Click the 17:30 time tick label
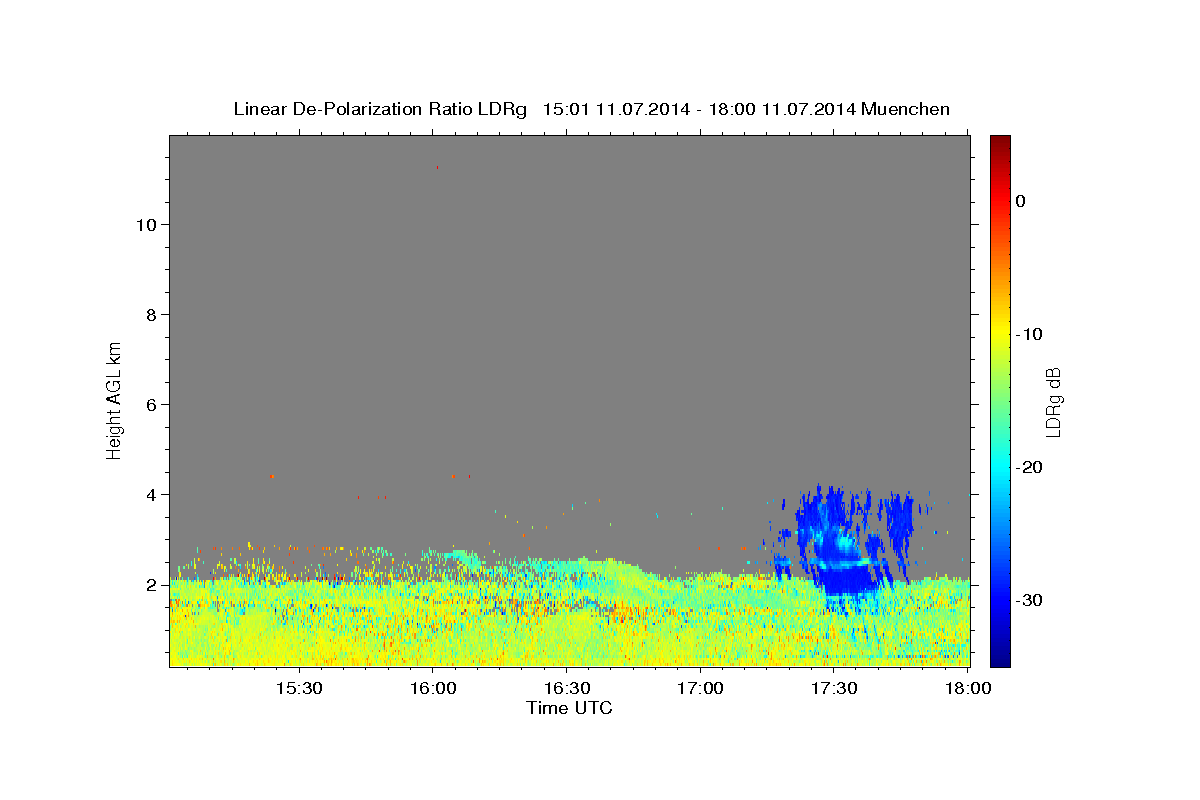The height and width of the screenshot is (800, 1200). (x=835, y=689)
